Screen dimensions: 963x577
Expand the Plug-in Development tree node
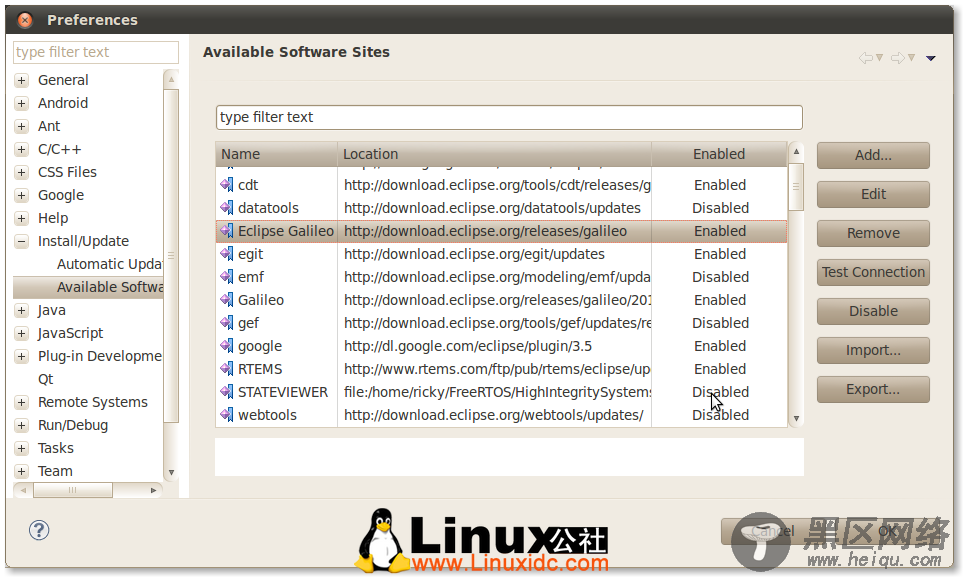(x=21, y=356)
